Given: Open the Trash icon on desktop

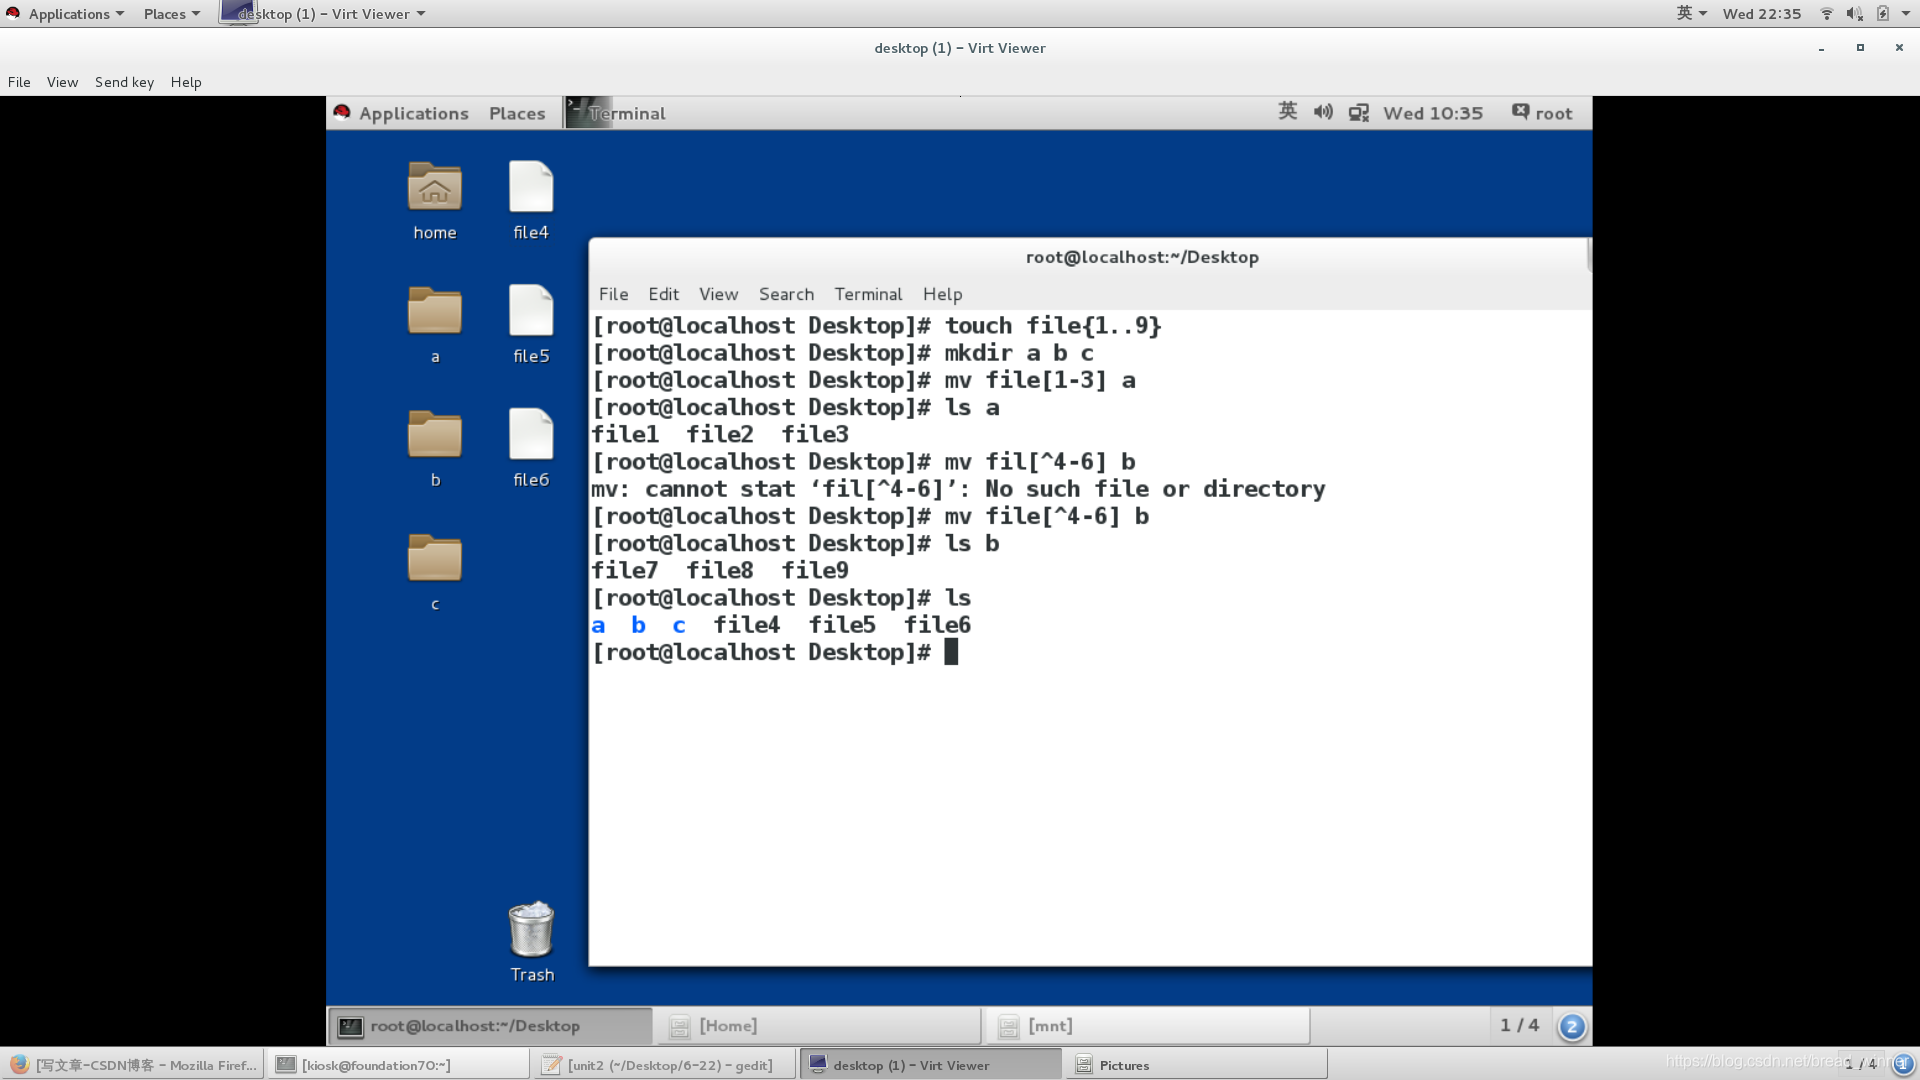Looking at the screenshot, I should 531,929.
